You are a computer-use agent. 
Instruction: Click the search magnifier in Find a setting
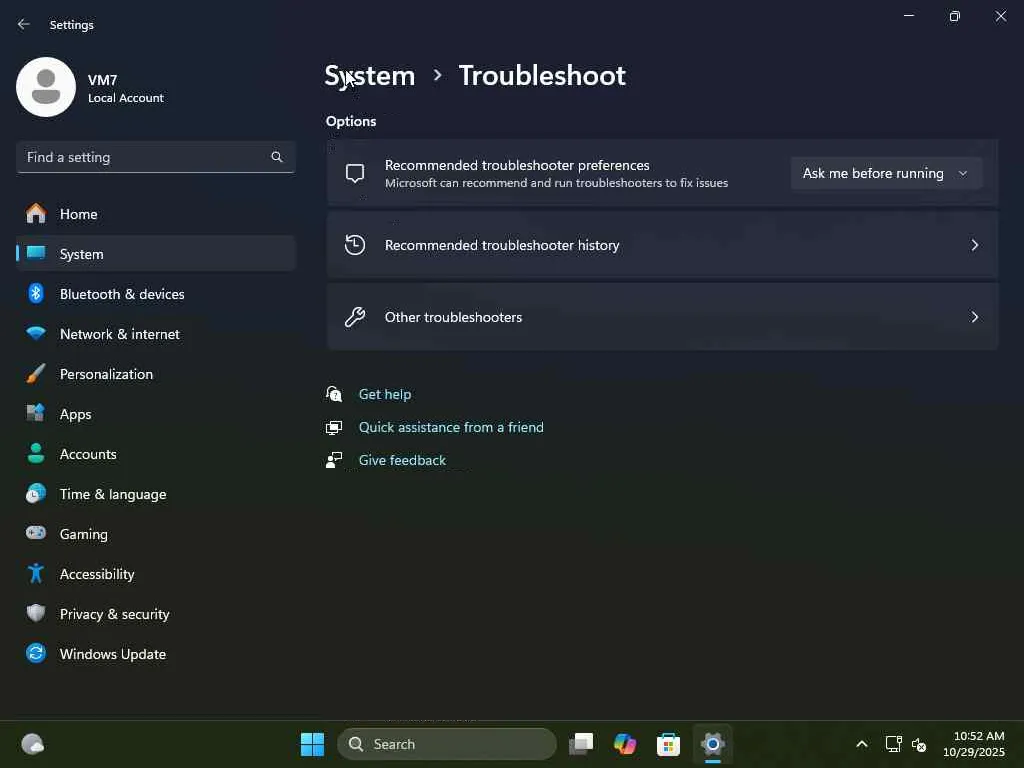click(x=277, y=157)
